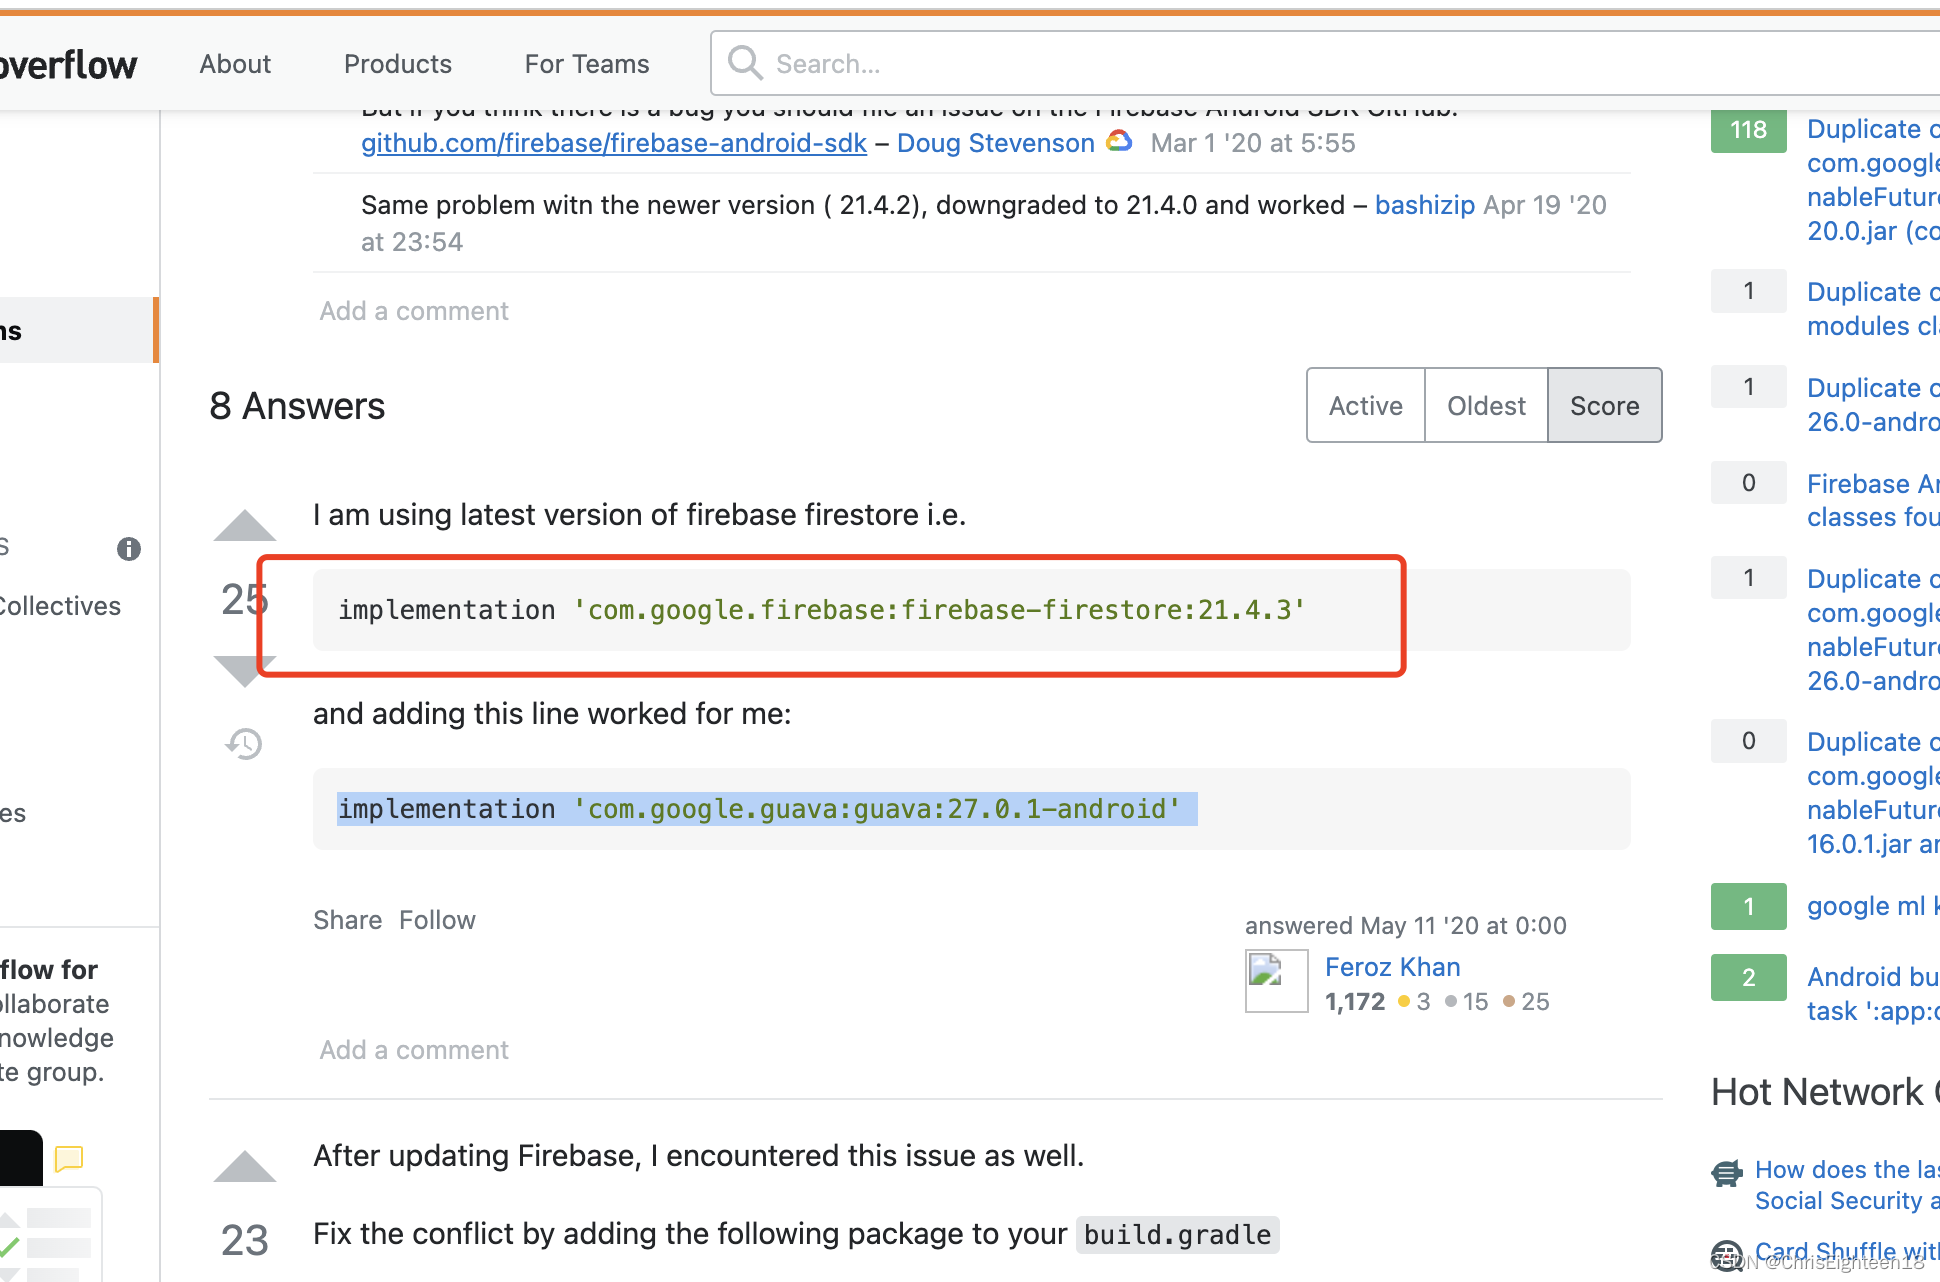1940x1282 pixels.
Task: Open the answer's activity history icon
Action: [244, 744]
